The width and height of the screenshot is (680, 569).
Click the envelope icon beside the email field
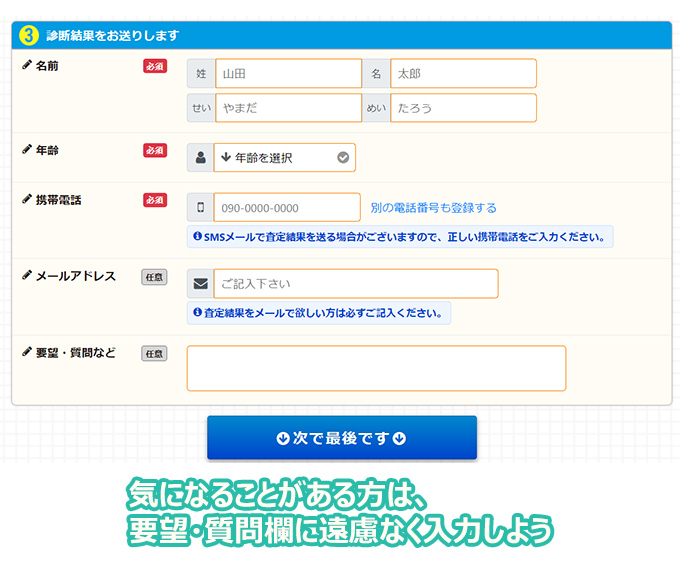click(200, 284)
